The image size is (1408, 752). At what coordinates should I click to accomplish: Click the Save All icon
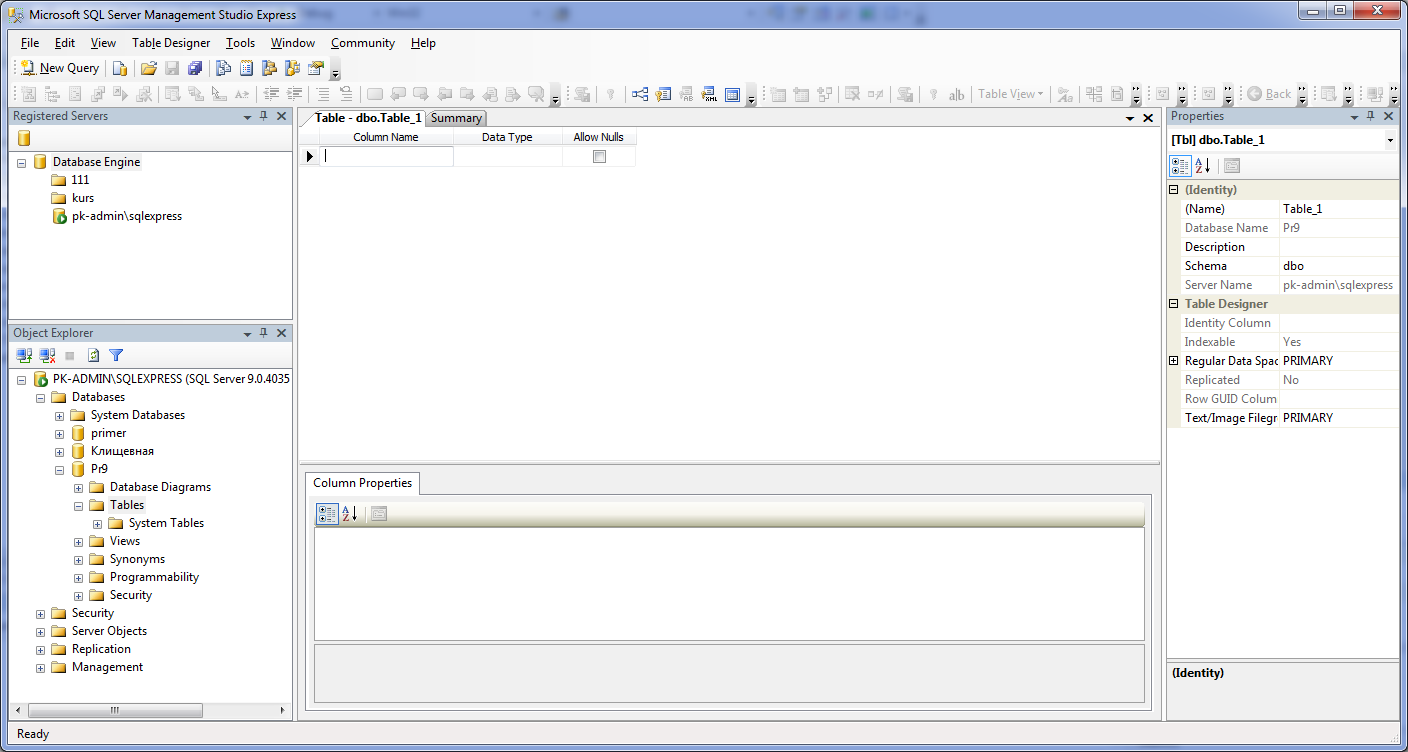coord(195,68)
